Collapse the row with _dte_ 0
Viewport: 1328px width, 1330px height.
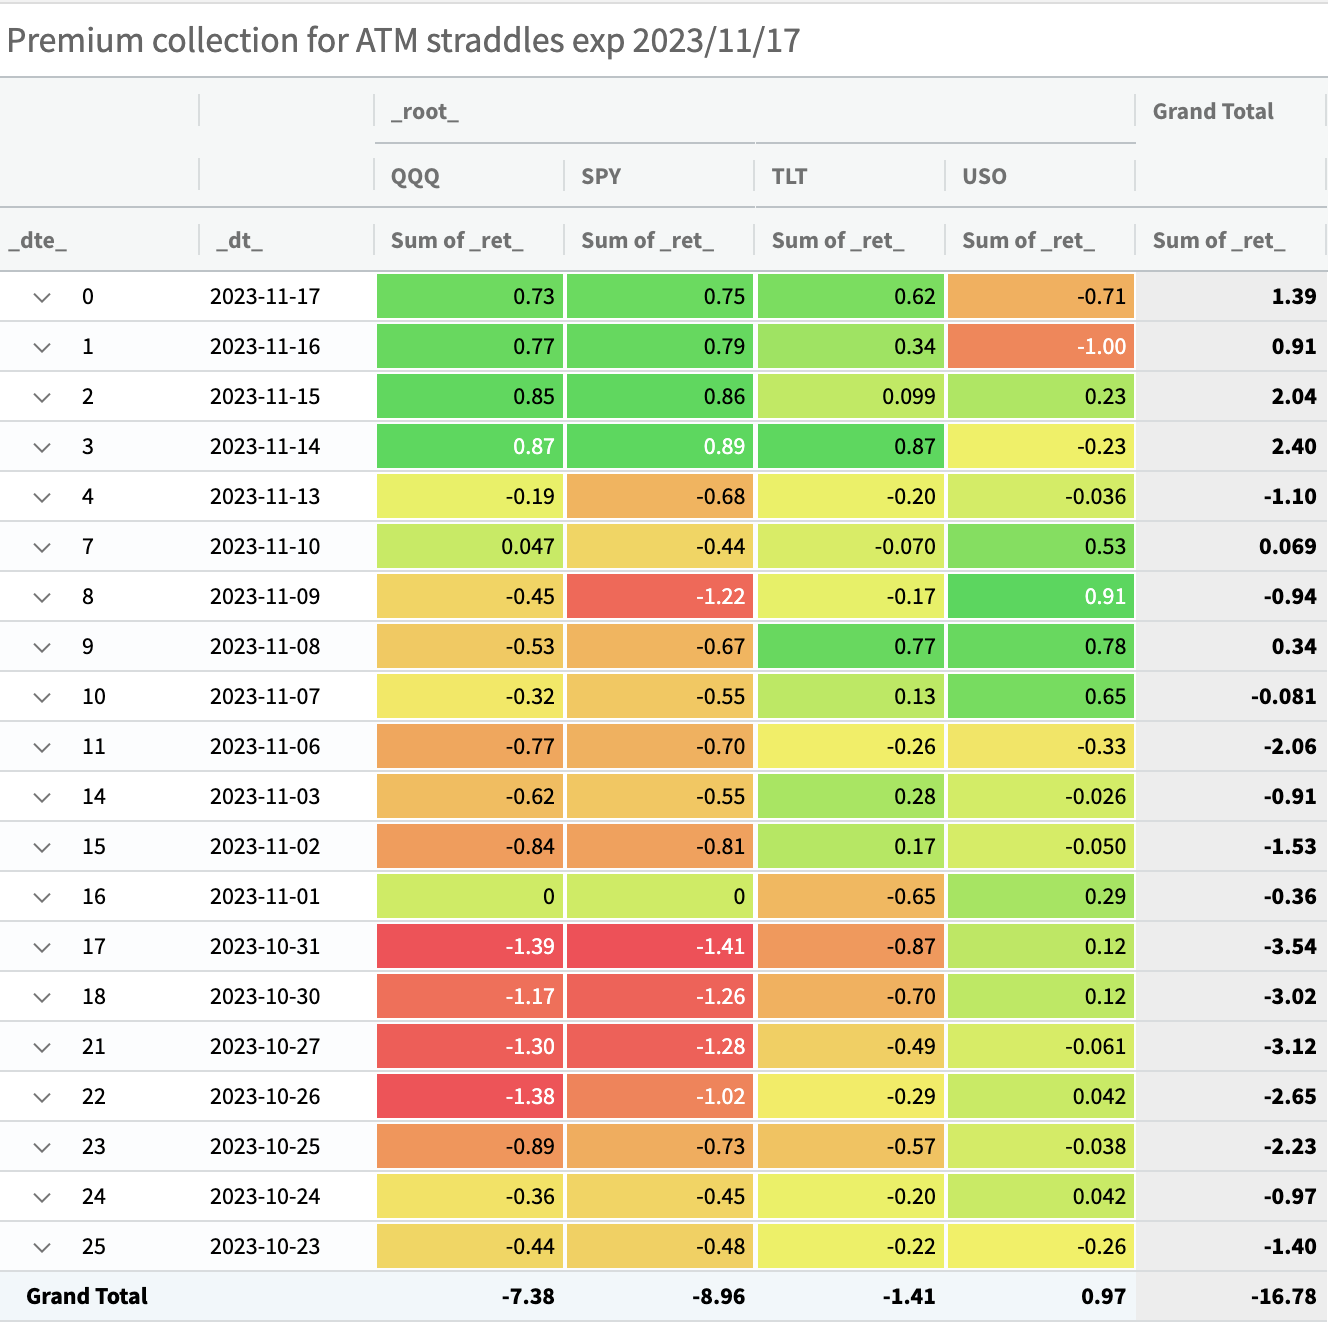point(42,297)
